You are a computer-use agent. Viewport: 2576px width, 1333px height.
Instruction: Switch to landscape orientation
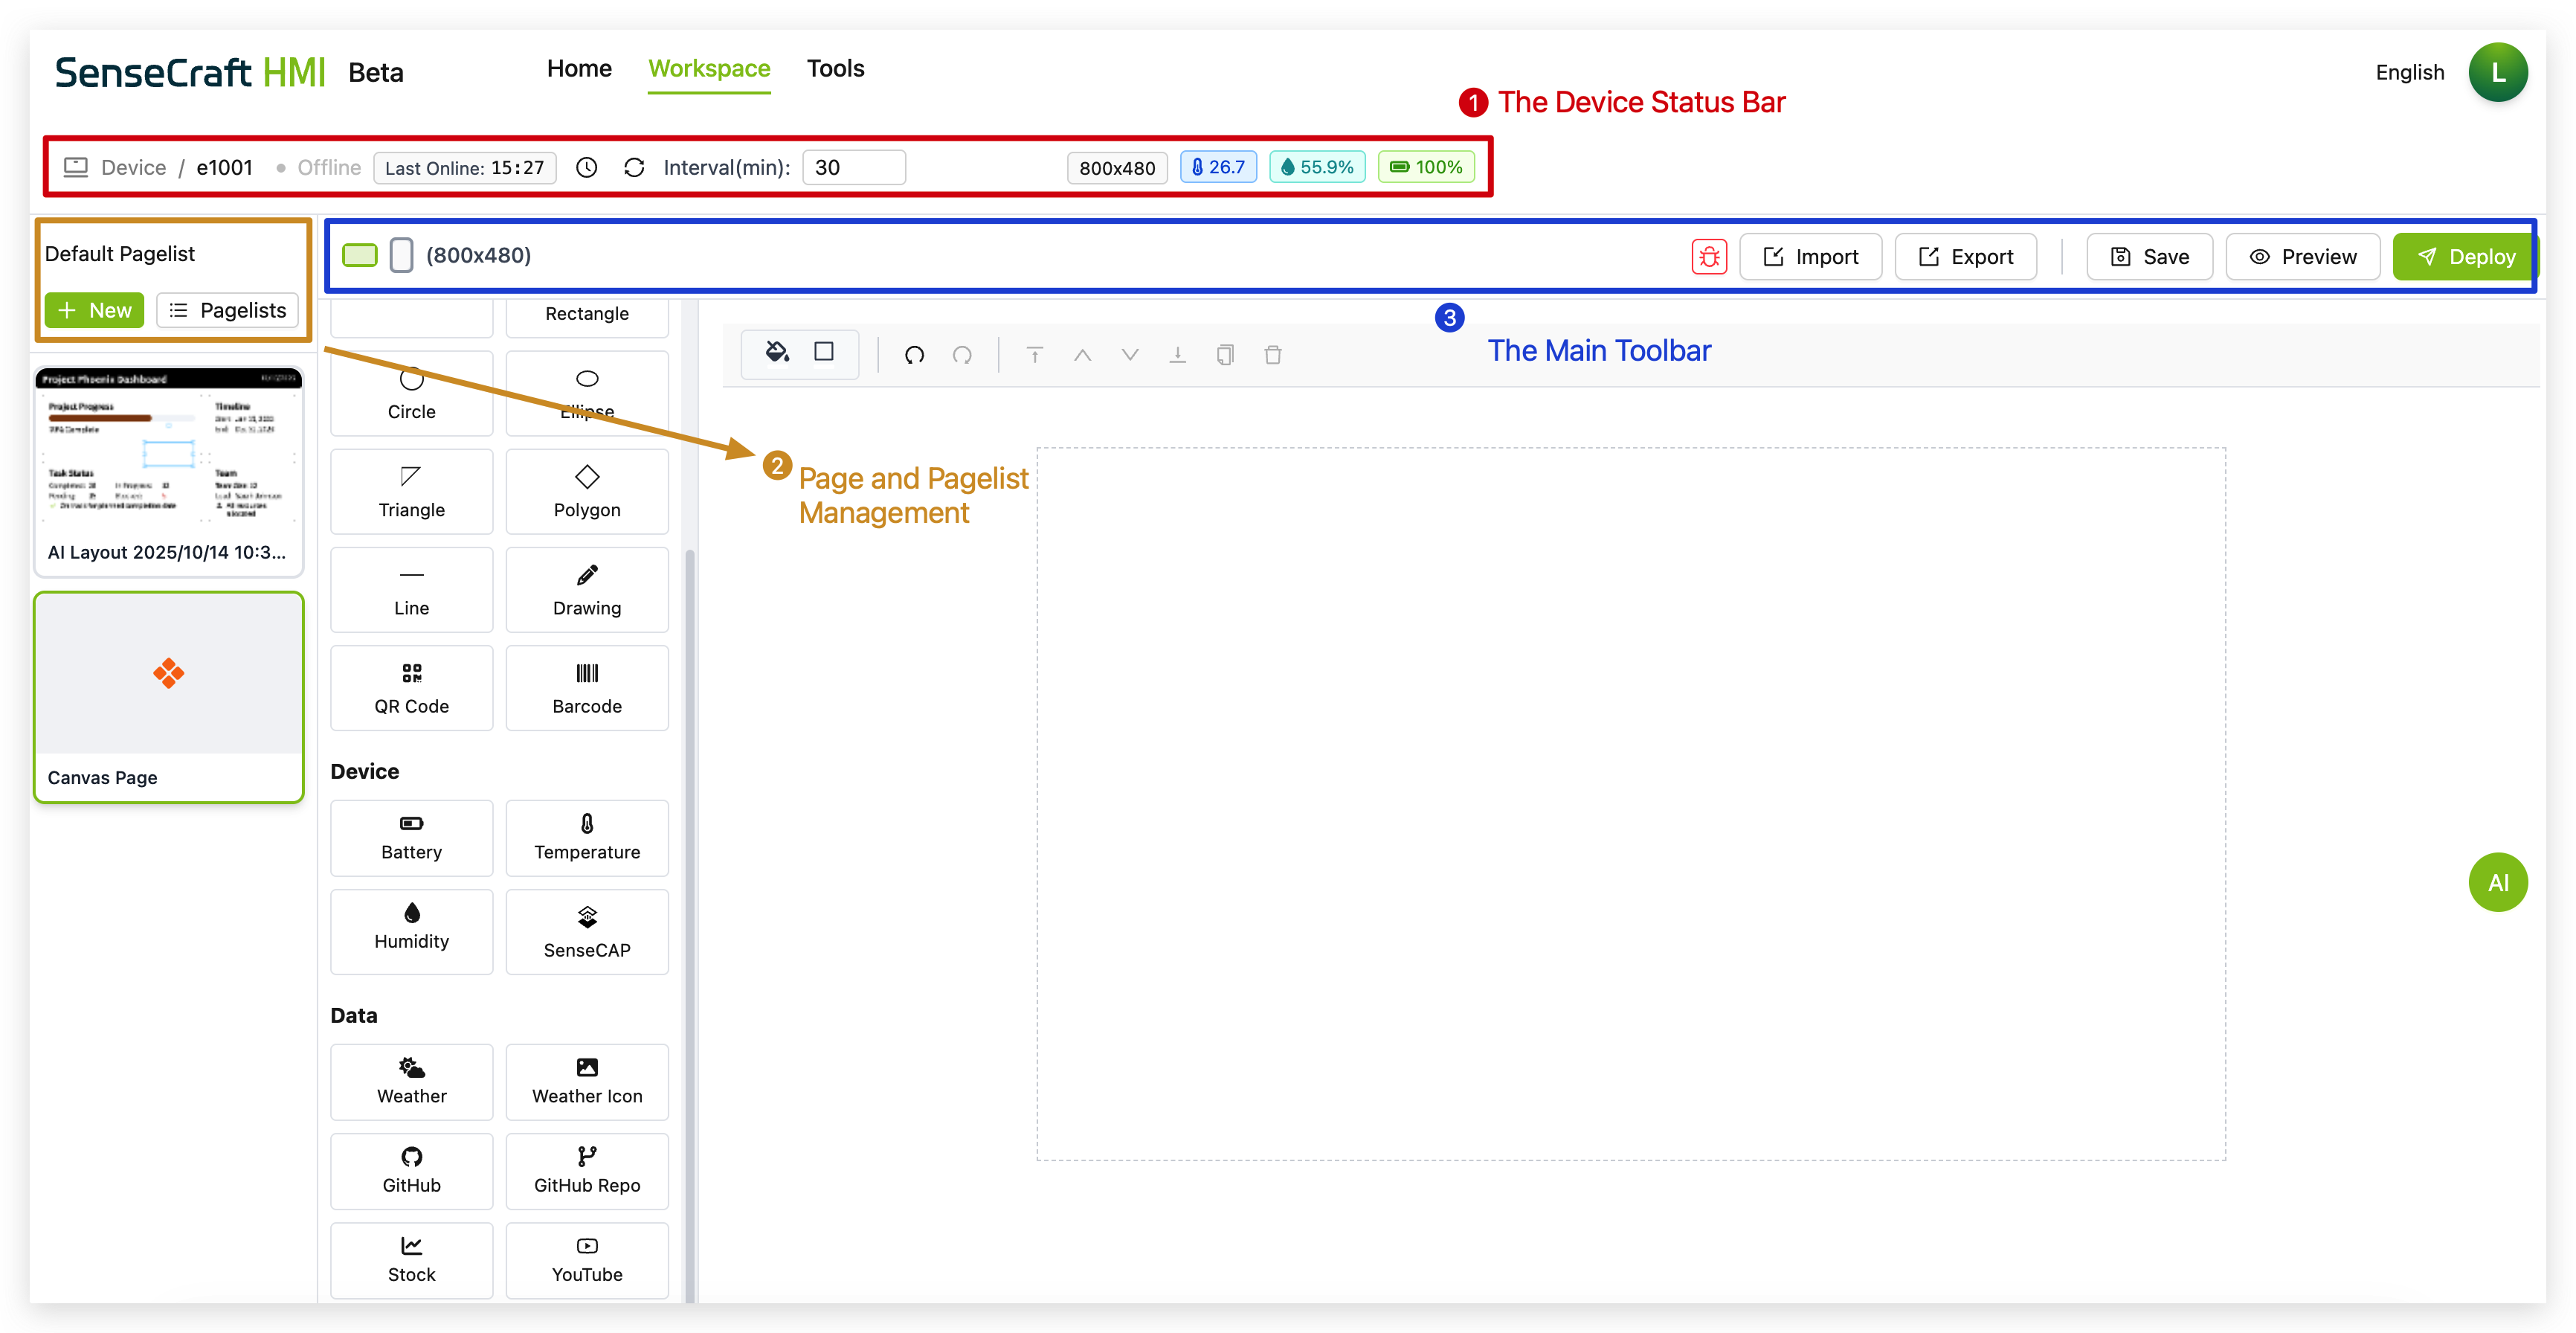pyautogui.click(x=359, y=255)
